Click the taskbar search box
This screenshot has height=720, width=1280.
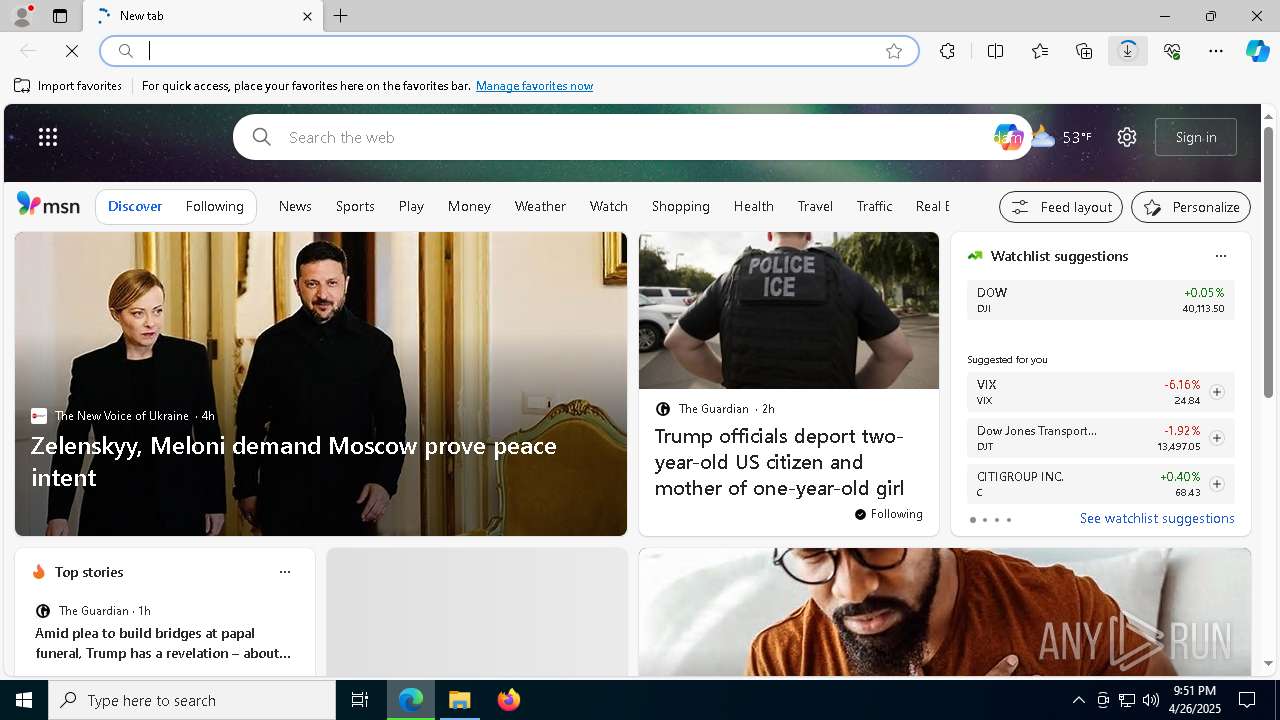click(192, 700)
